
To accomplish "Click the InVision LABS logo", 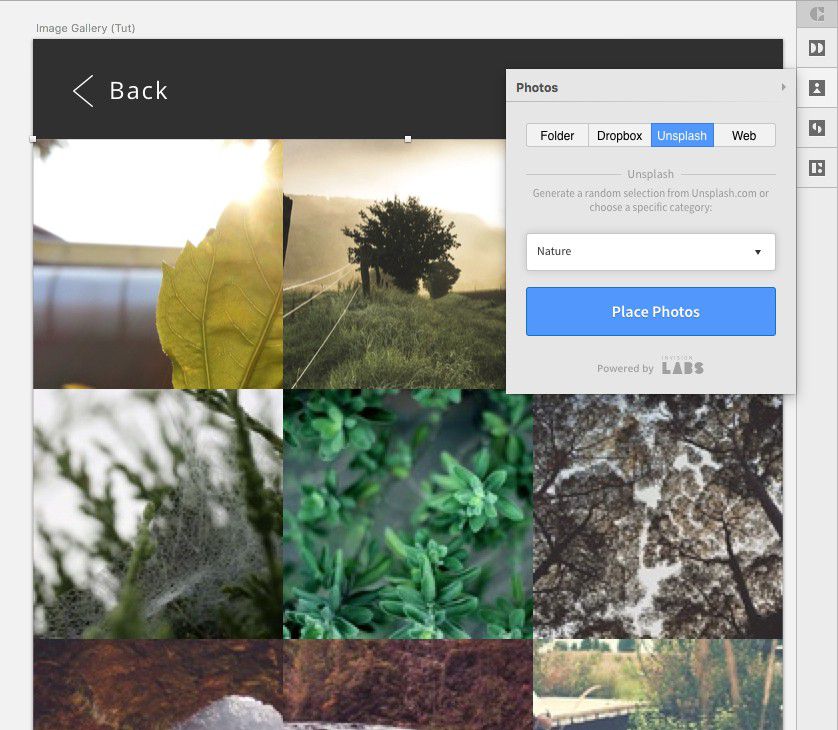I will click(682, 366).
